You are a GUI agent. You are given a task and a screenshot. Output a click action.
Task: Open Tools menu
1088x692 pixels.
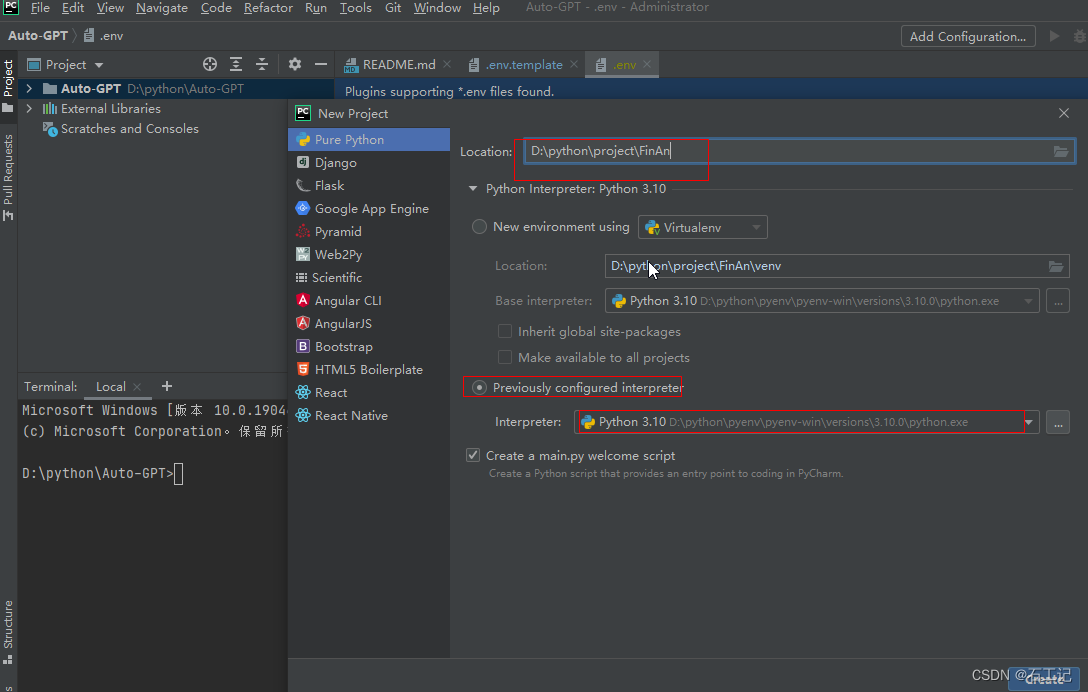(x=355, y=8)
